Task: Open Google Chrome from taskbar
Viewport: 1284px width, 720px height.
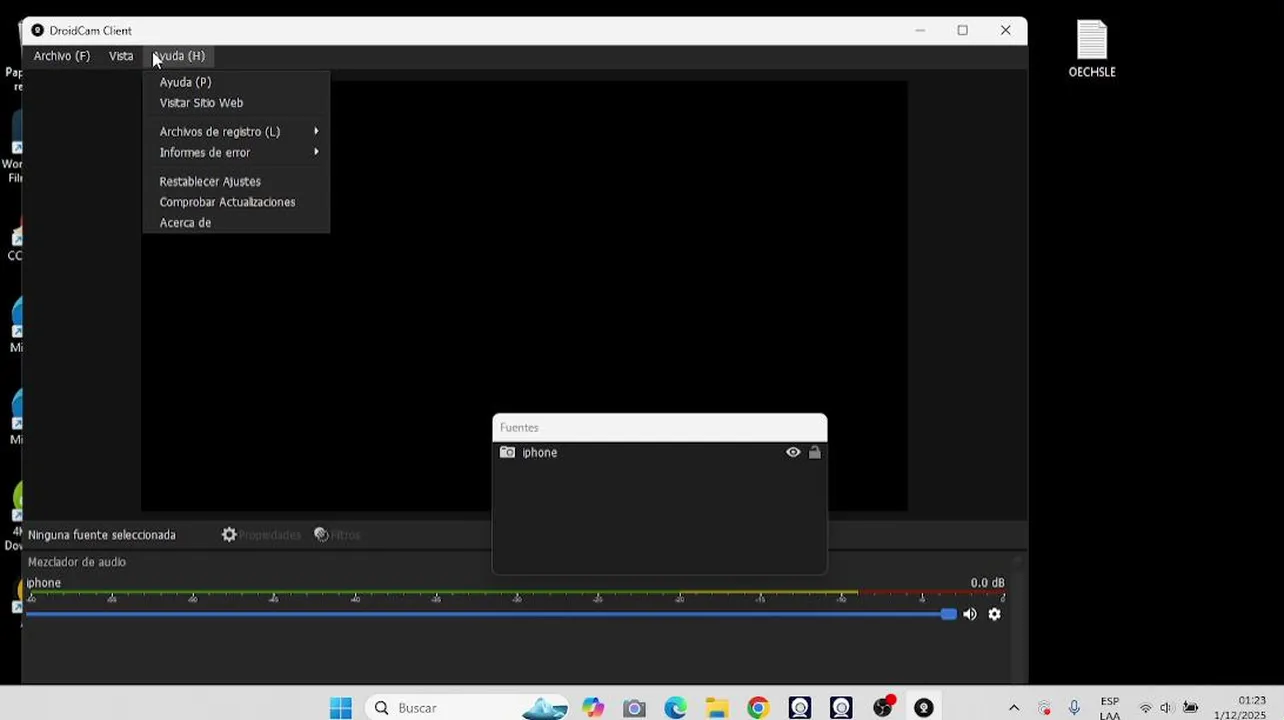Action: 758,708
